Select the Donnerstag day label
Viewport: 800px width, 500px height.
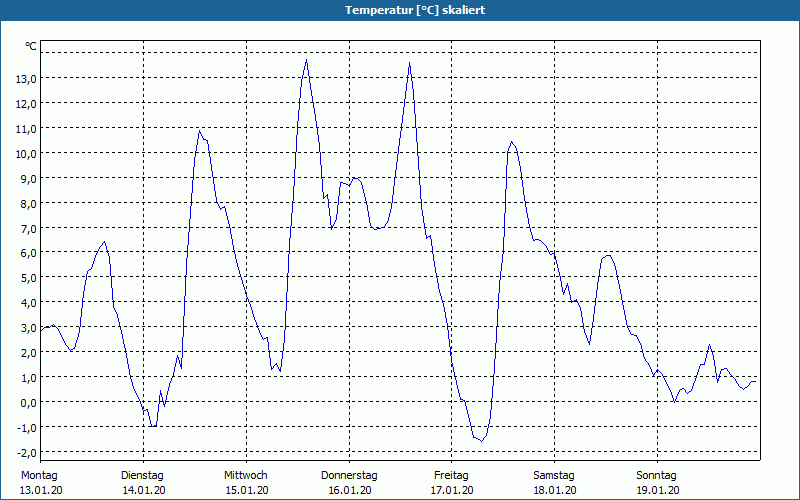[349, 476]
